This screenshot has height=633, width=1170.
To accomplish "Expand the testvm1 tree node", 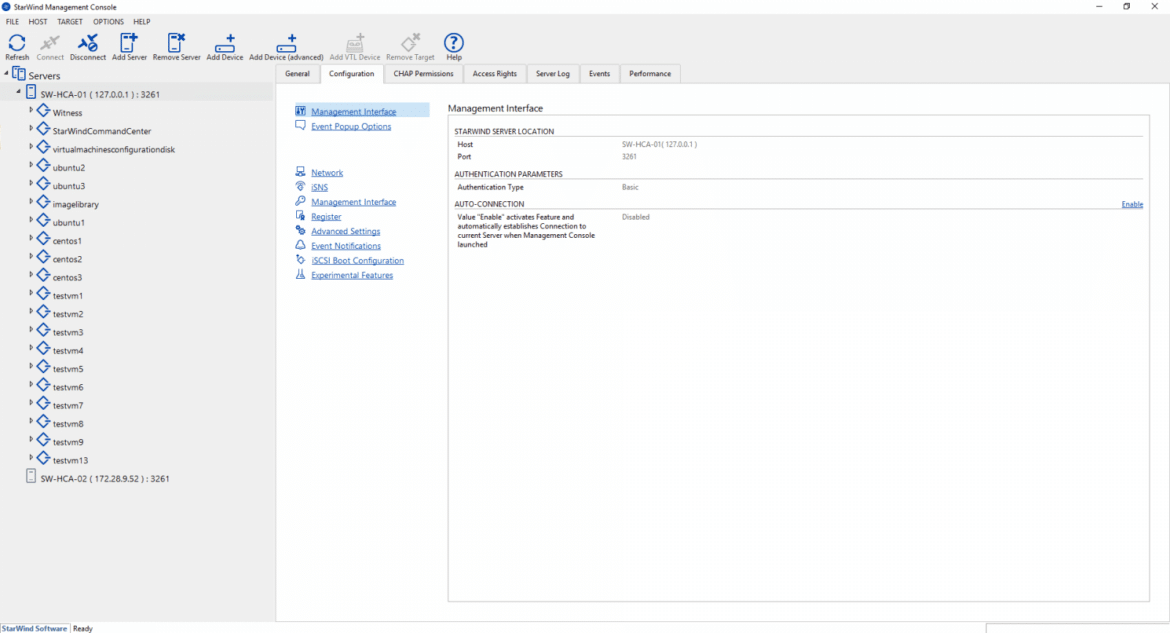I will [x=31, y=293].
